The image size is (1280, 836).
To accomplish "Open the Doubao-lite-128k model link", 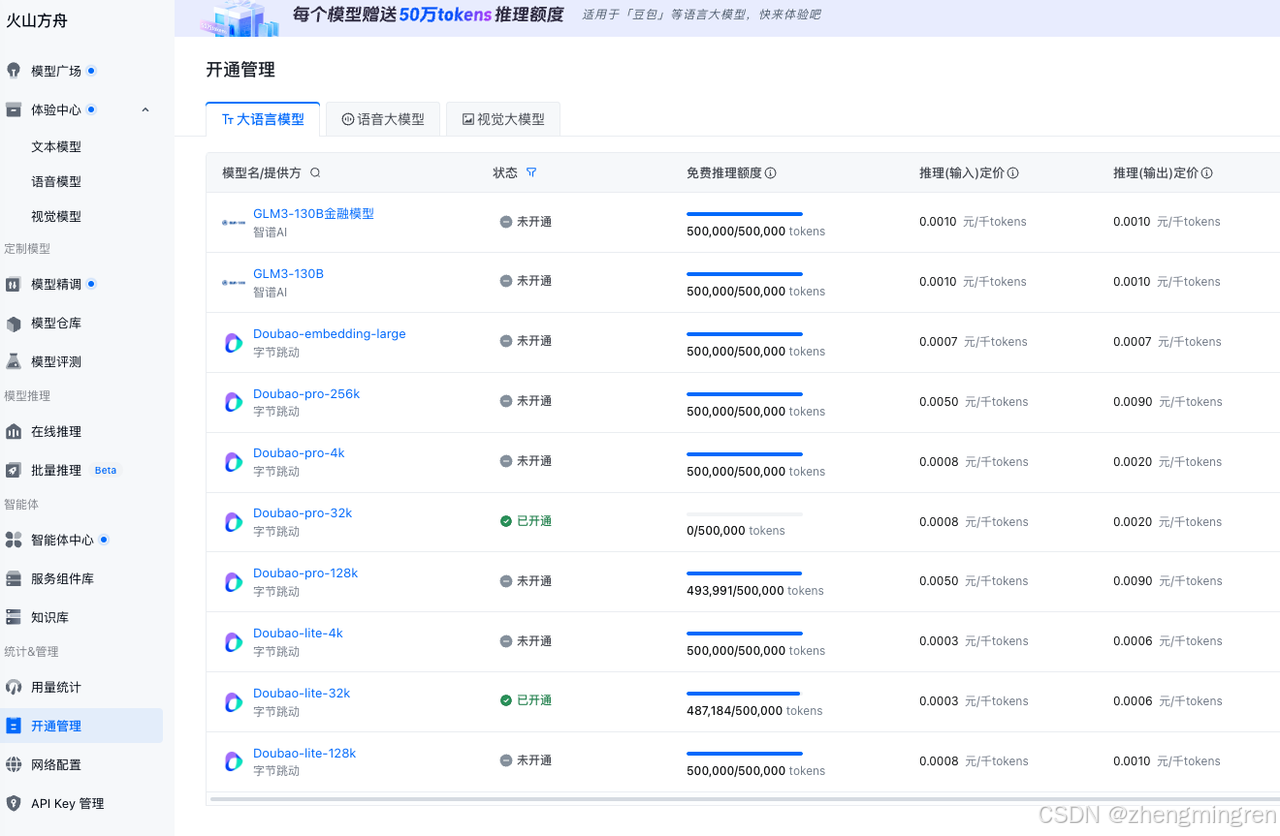I will click(x=304, y=753).
